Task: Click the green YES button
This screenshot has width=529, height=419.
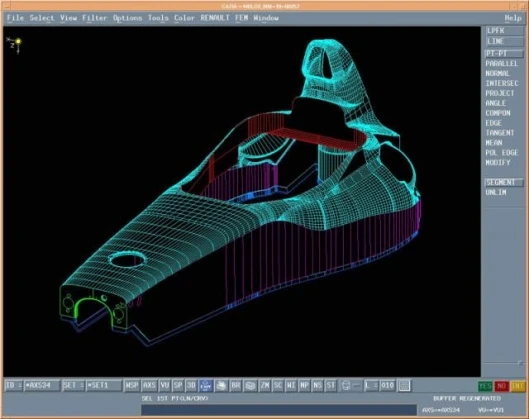Action: coord(485,386)
